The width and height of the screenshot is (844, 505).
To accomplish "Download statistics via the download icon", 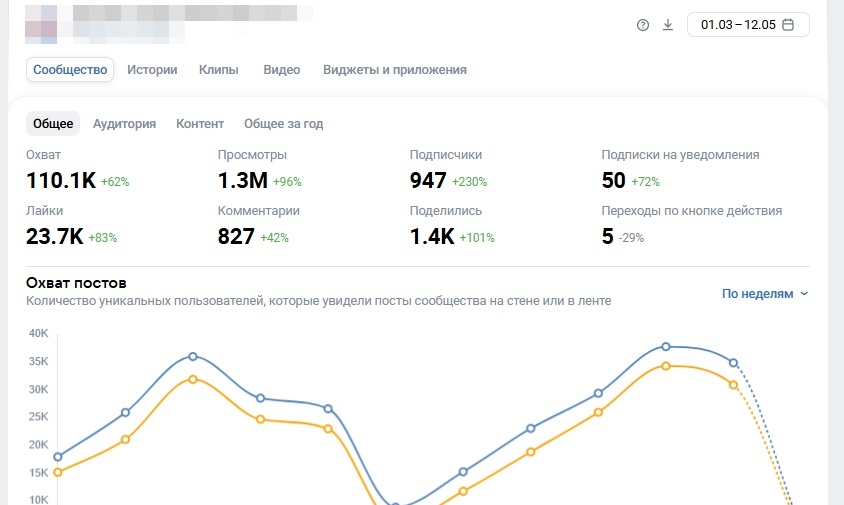I will (x=667, y=25).
